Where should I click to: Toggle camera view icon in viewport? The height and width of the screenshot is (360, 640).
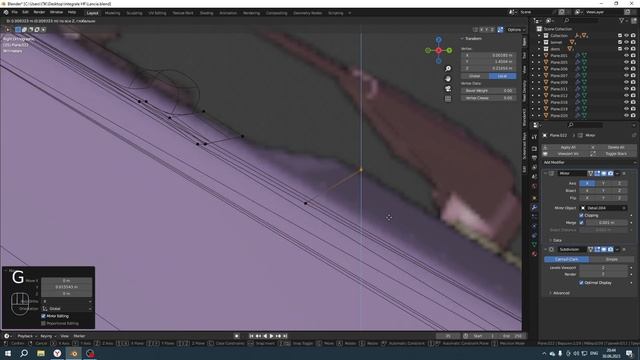[448, 89]
